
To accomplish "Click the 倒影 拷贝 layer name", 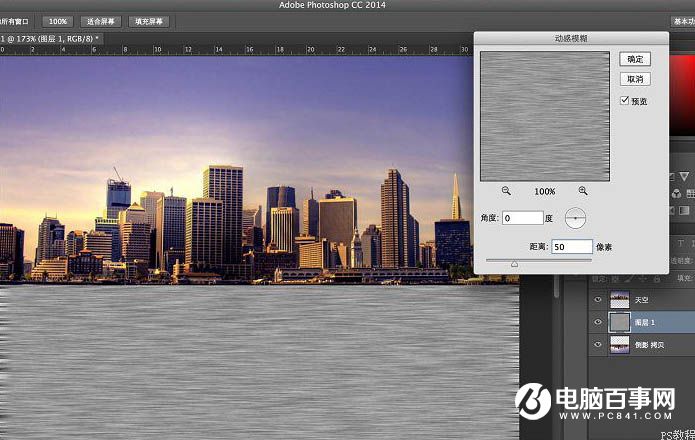I will 649,345.
